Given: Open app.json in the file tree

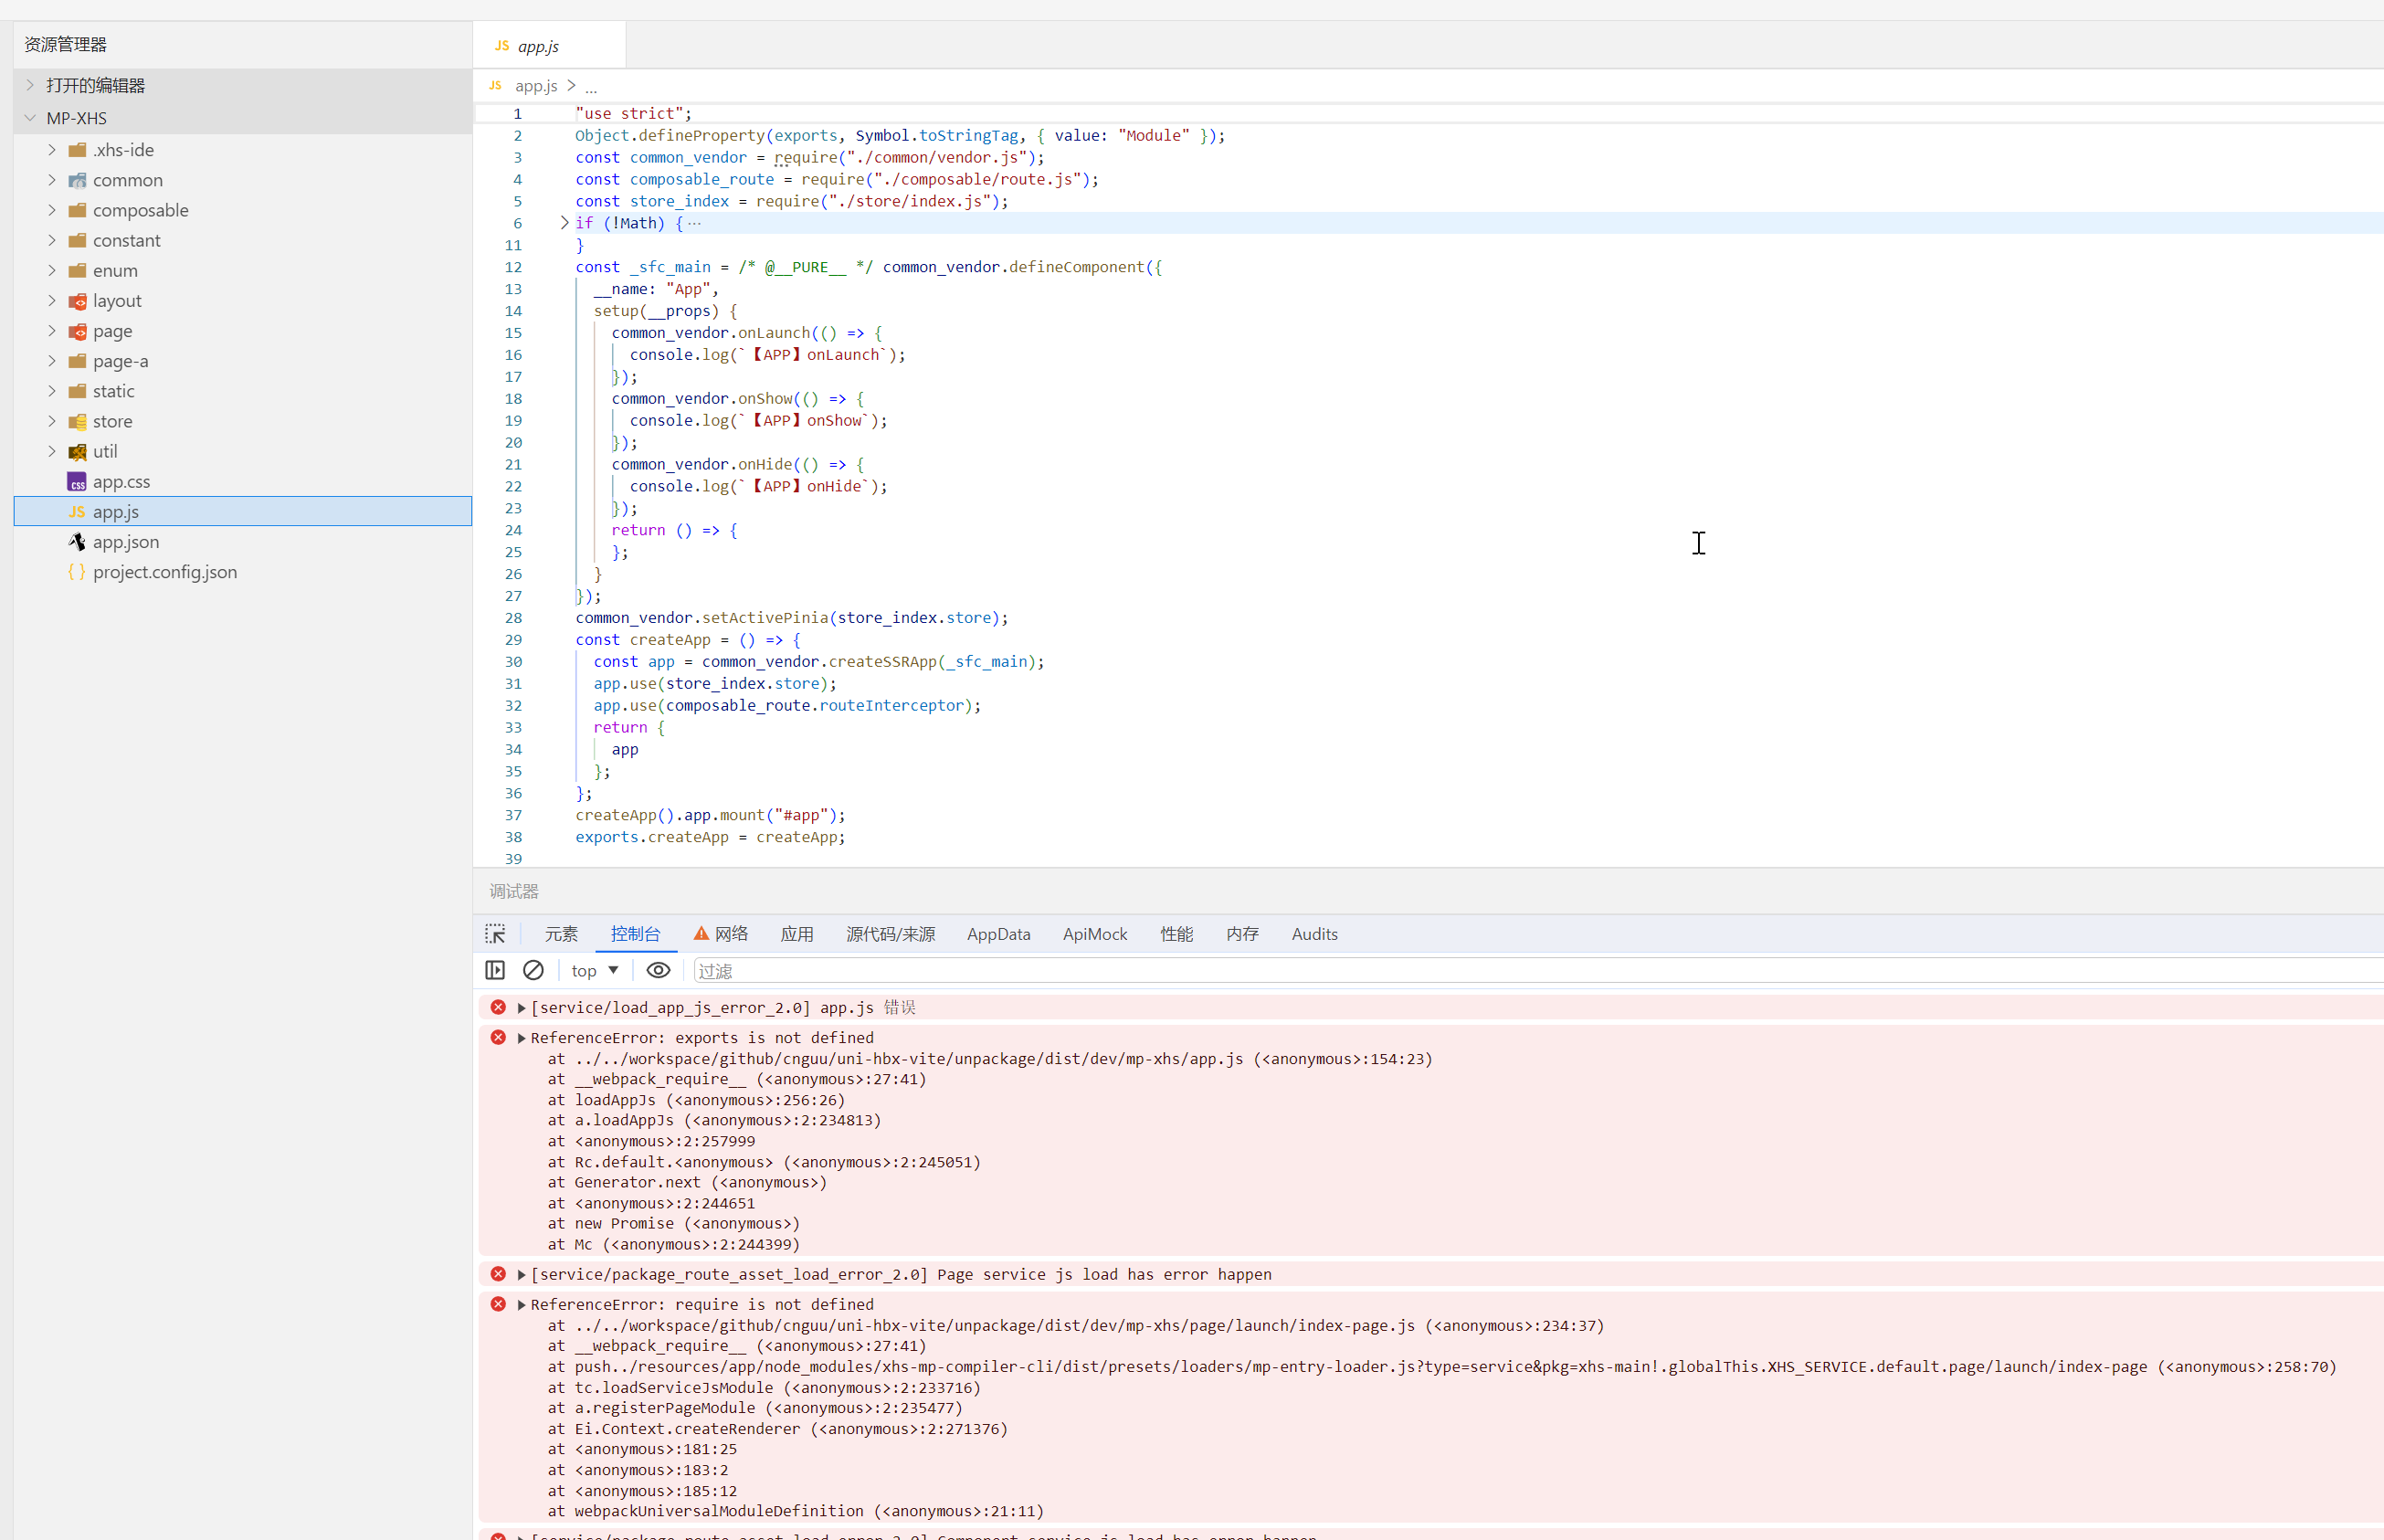Looking at the screenshot, I should pyautogui.click(x=125, y=542).
